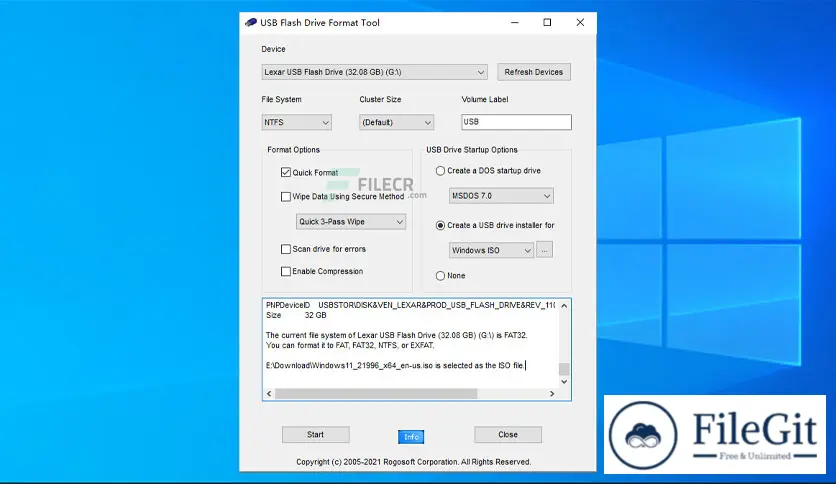Click the PNPDeviceID line in log
This screenshot has width=836, height=484.
tap(411, 305)
